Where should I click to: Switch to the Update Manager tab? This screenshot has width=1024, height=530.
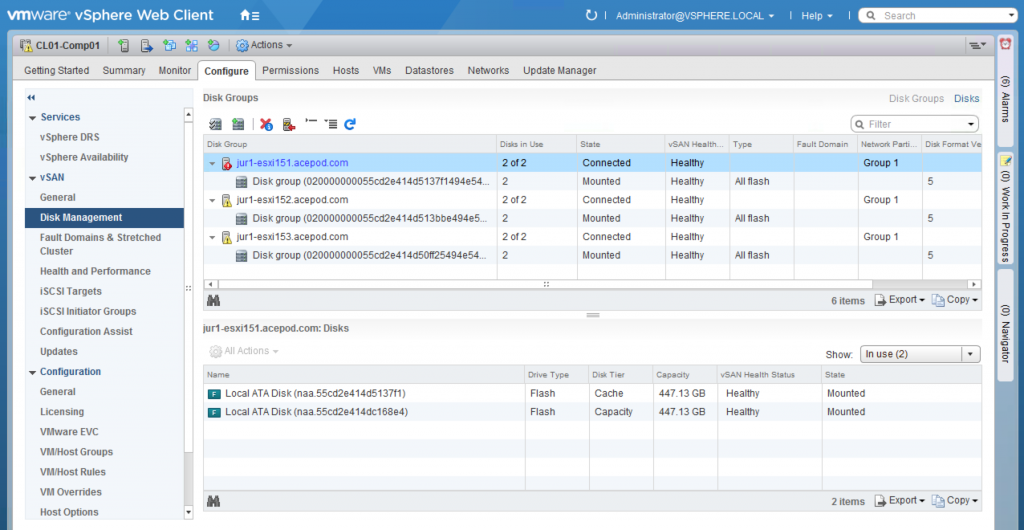pyautogui.click(x=560, y=70)
